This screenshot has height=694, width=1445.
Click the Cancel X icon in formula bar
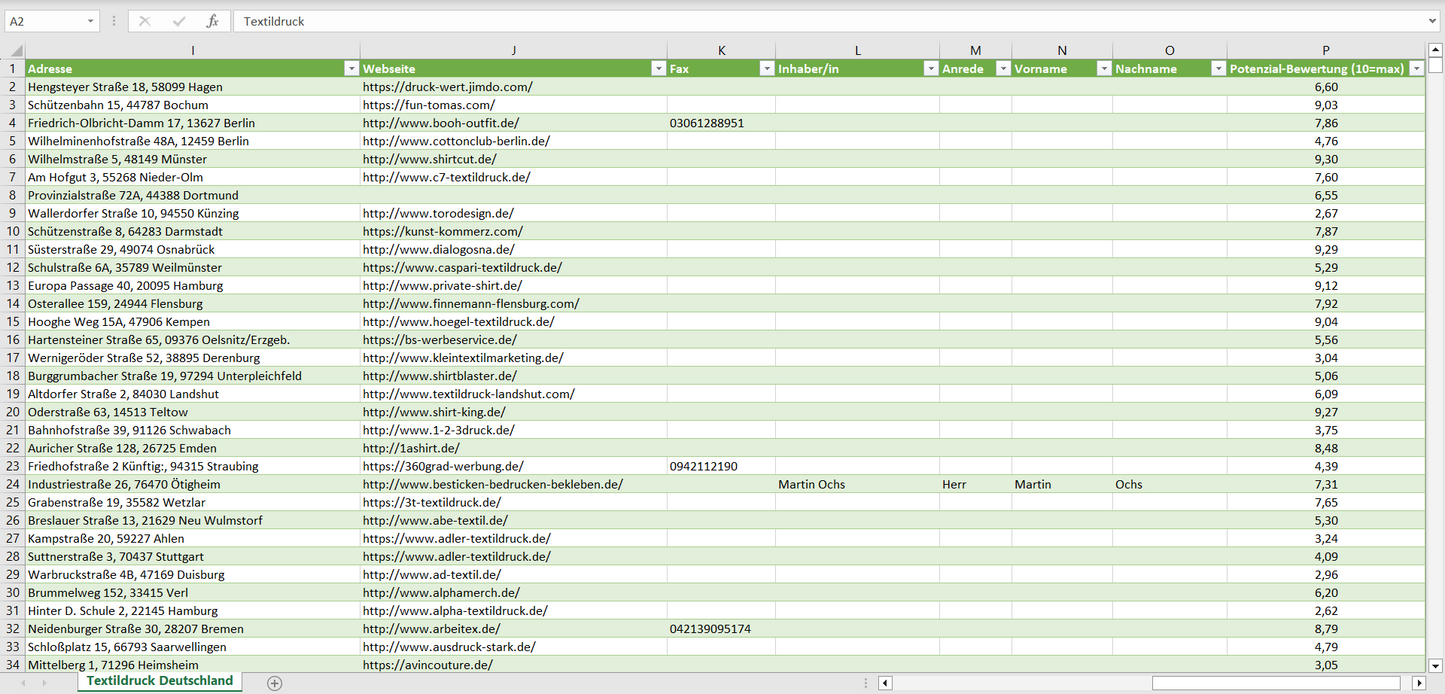(x=145, y=21)
